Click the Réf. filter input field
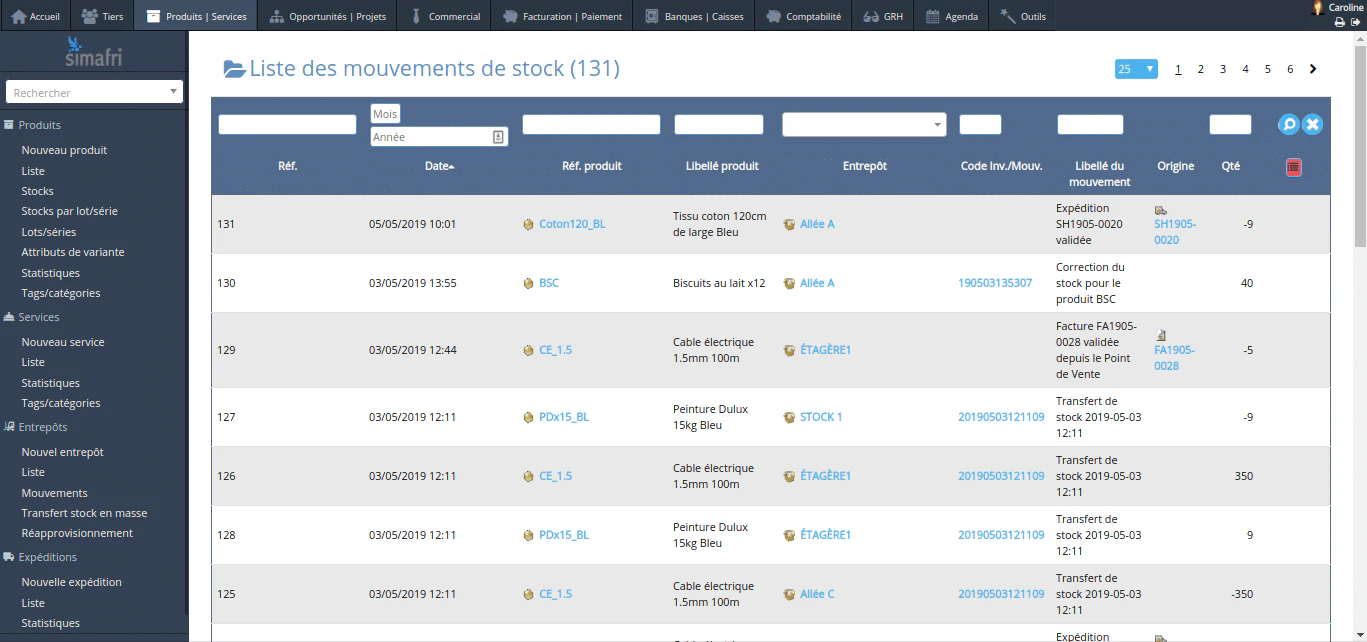The height and width of the screenshot is (642, 1367). (288, 125)
